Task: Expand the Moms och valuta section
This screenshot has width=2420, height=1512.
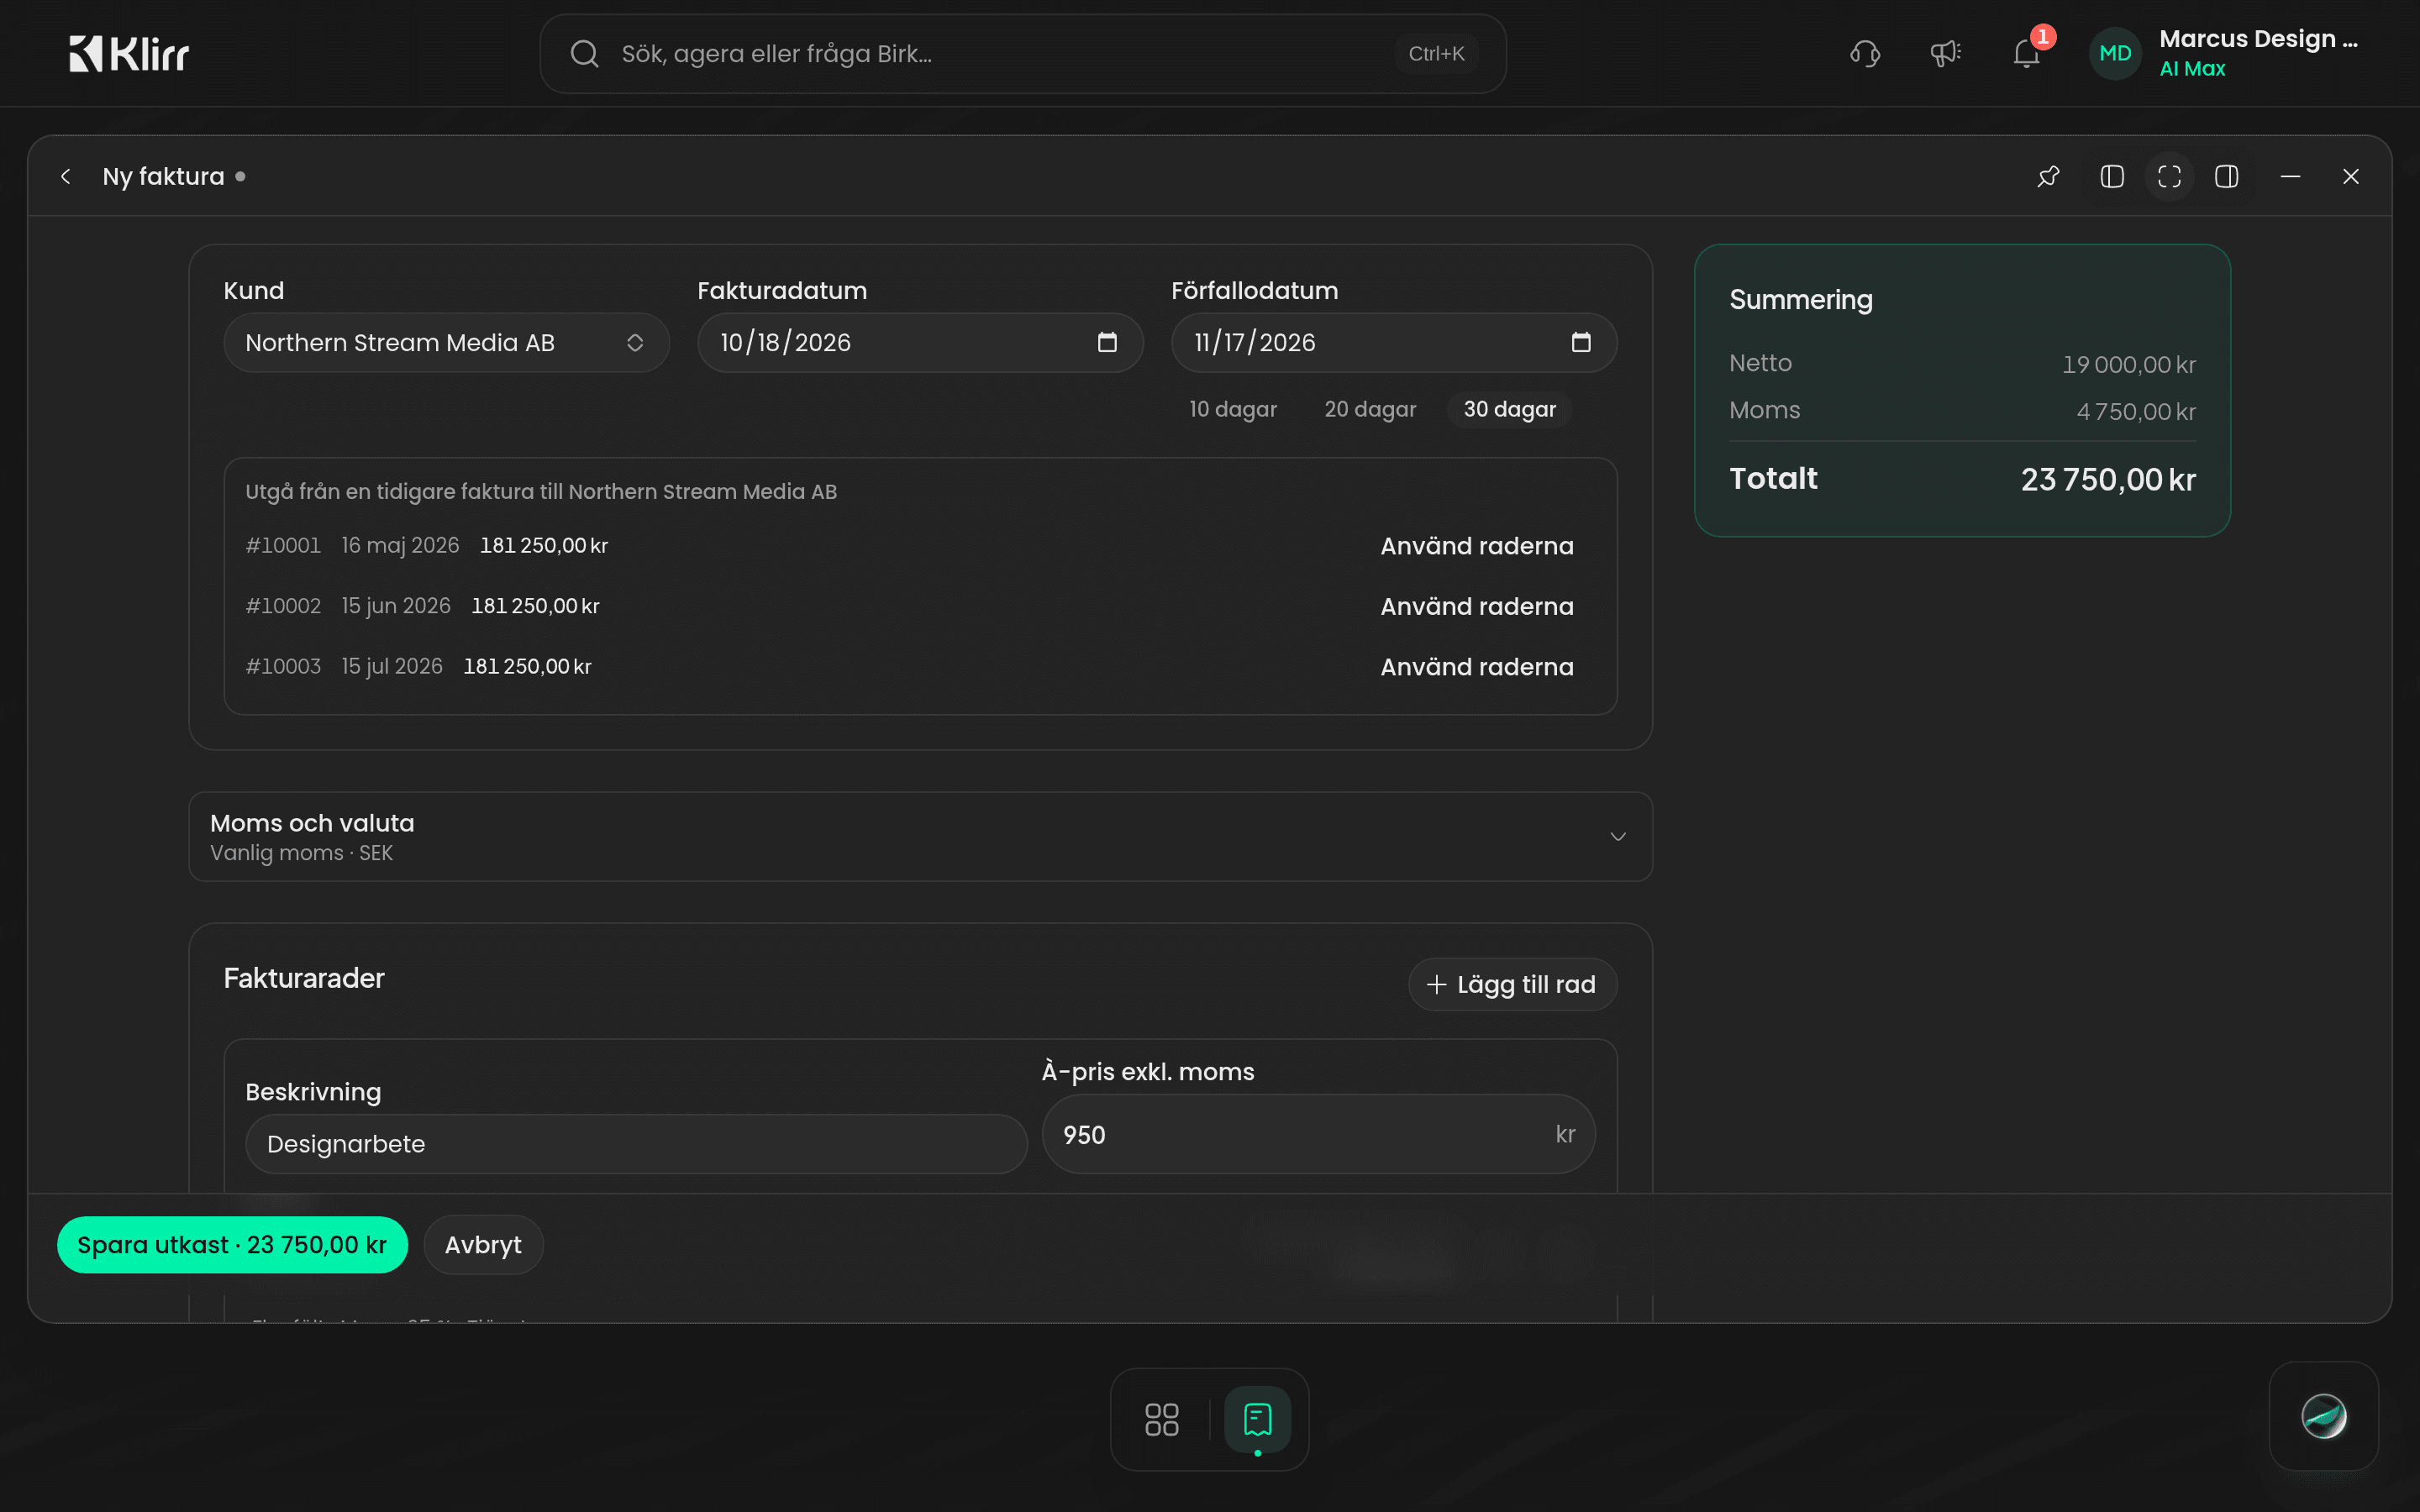Action: [920, 837]
